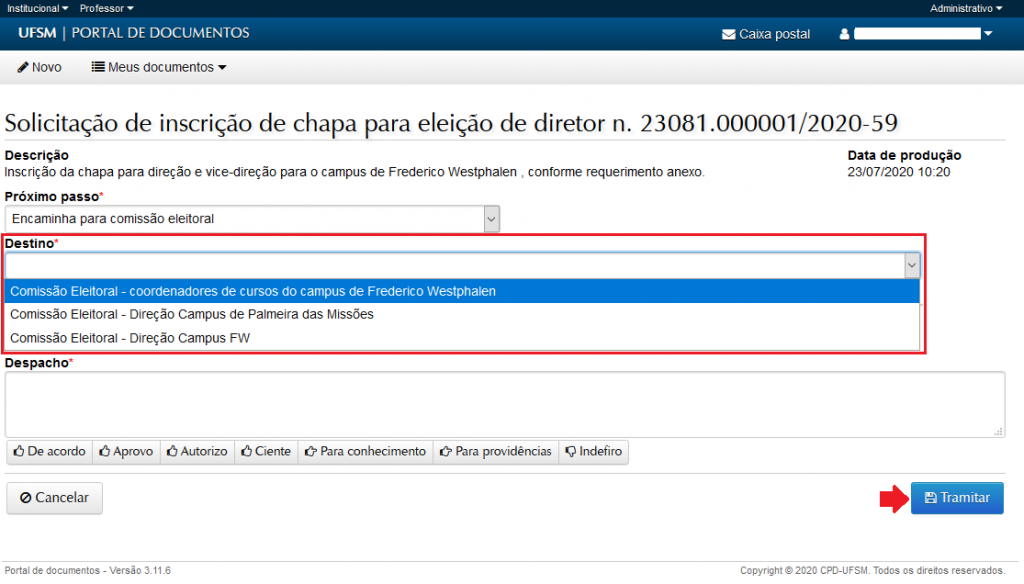Collapse the Destino dropdown arrow

911,265
